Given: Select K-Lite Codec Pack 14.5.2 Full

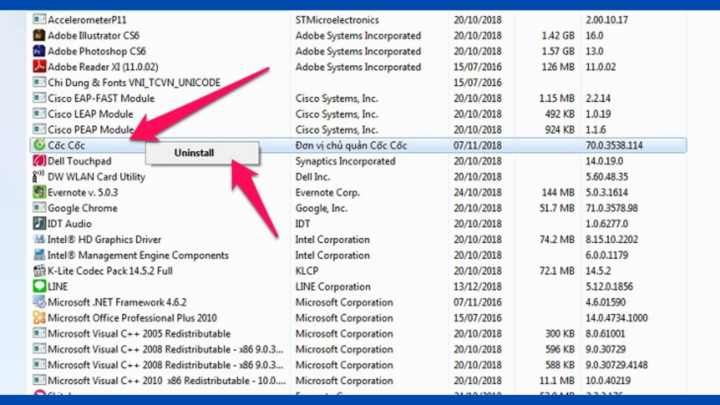Looking at the screenshot, I should [x=110, y=271].
